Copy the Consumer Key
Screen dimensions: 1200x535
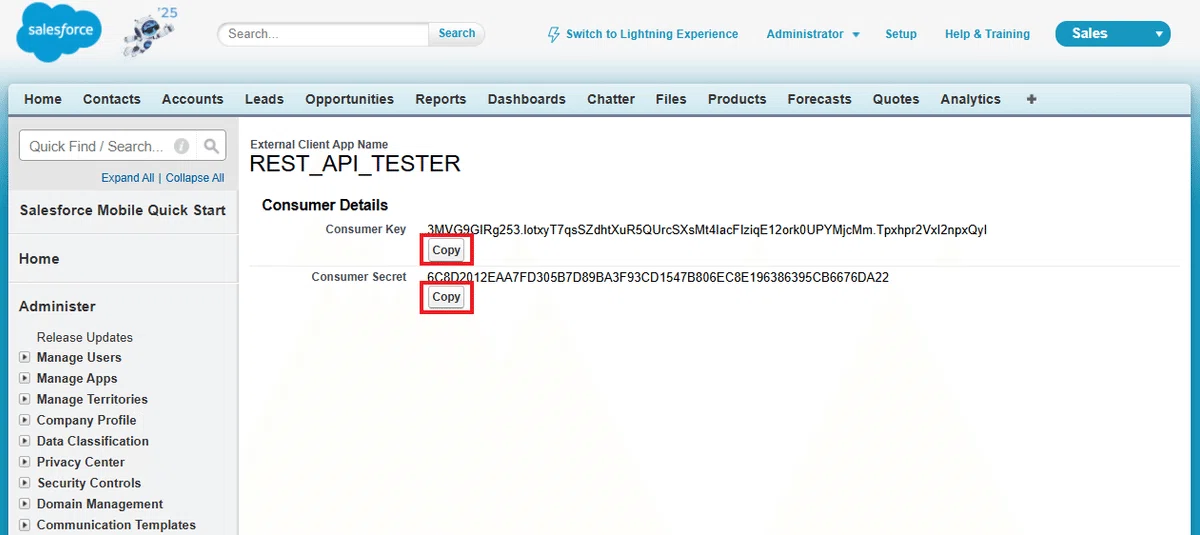click(x=446, y=250)
